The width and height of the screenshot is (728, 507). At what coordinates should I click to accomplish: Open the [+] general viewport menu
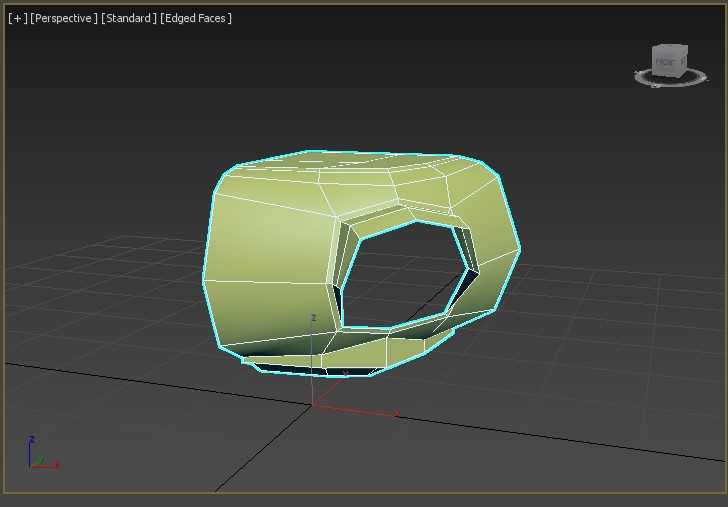click(x=17, y=18)
